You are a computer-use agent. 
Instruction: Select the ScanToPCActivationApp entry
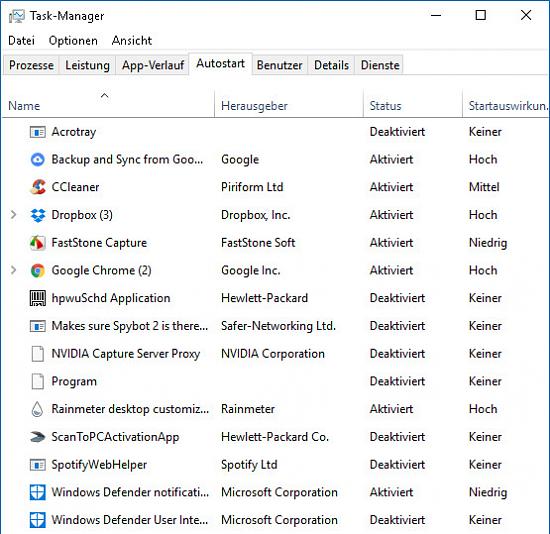click(x=115, y=437)
